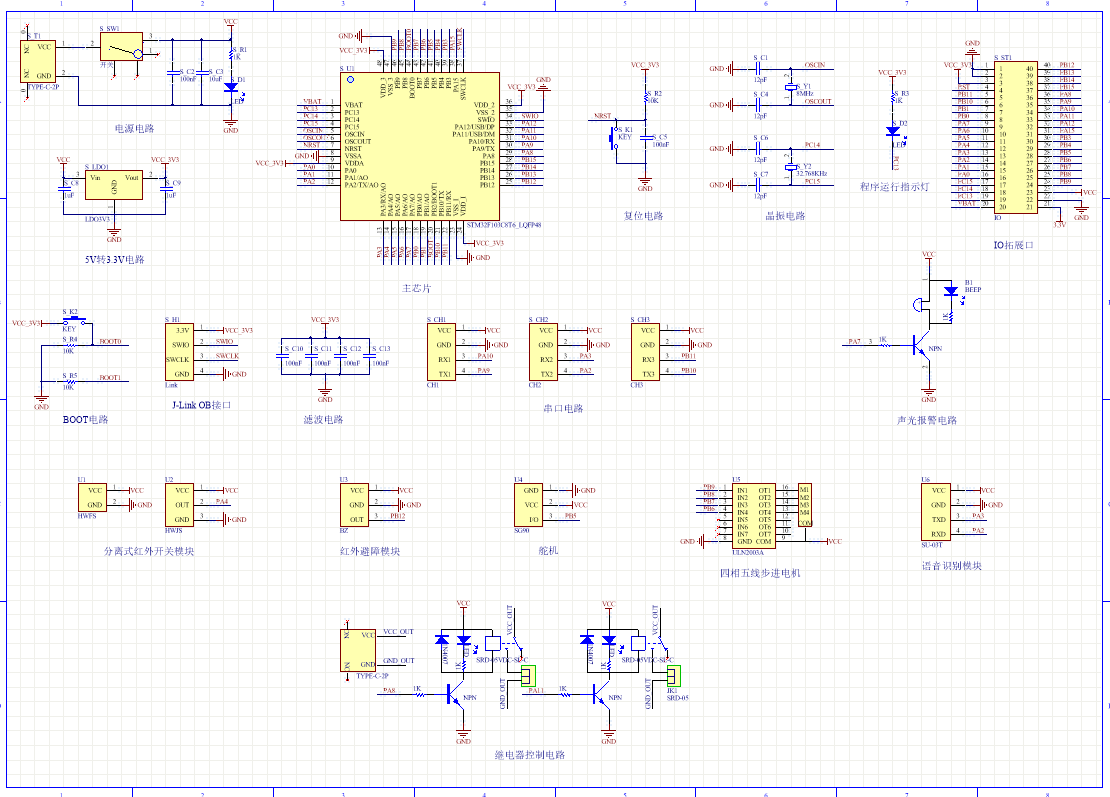
Task: Select the S_K1 reset KEY button symbol
Action: click(612, 137)
